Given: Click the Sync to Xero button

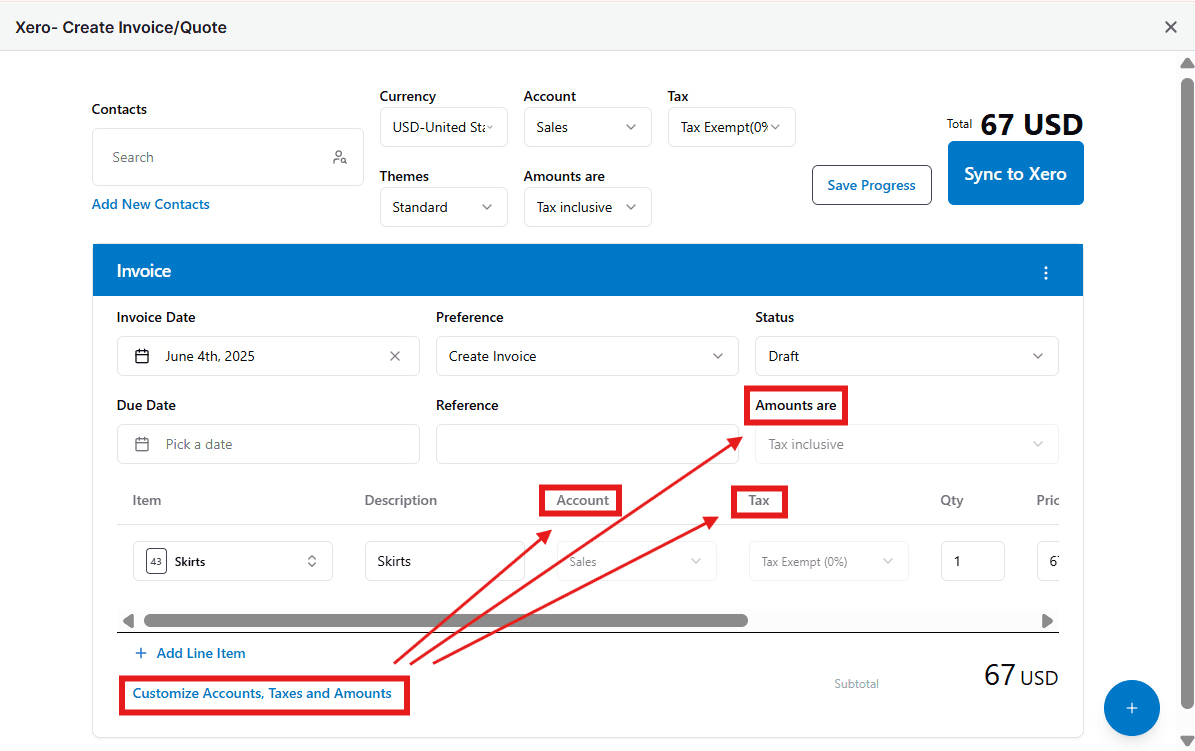Looking at the screenshot, I should 1015,173.
